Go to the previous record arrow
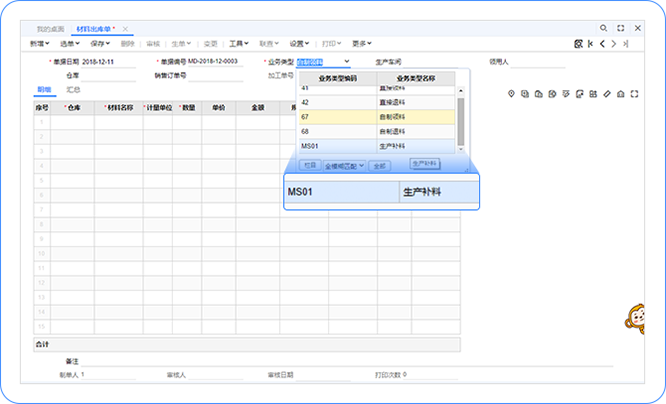 click(602, 44)
